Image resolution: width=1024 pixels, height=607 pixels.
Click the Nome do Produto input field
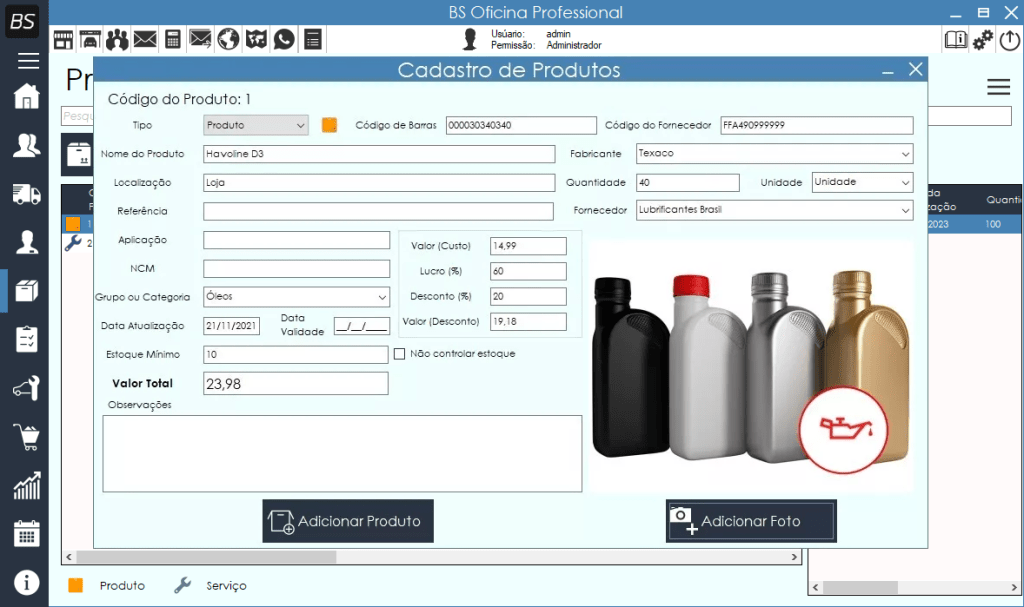click(378, 154)
